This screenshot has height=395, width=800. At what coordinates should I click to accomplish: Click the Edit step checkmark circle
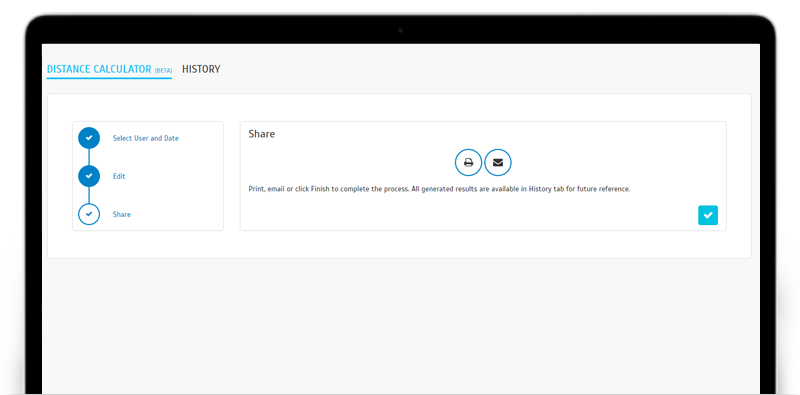[x=89, y=176]
